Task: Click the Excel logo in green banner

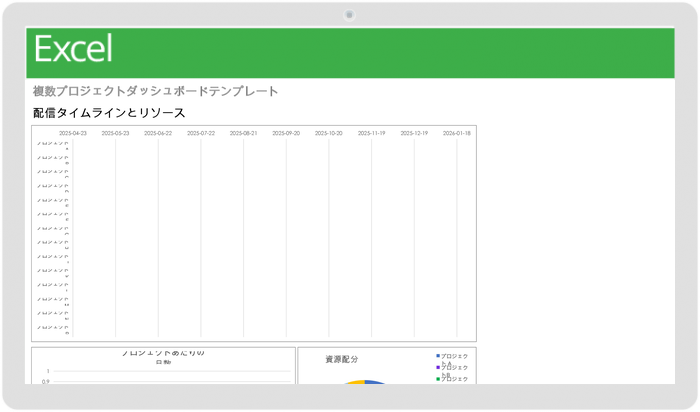Action: pos(73,49)
